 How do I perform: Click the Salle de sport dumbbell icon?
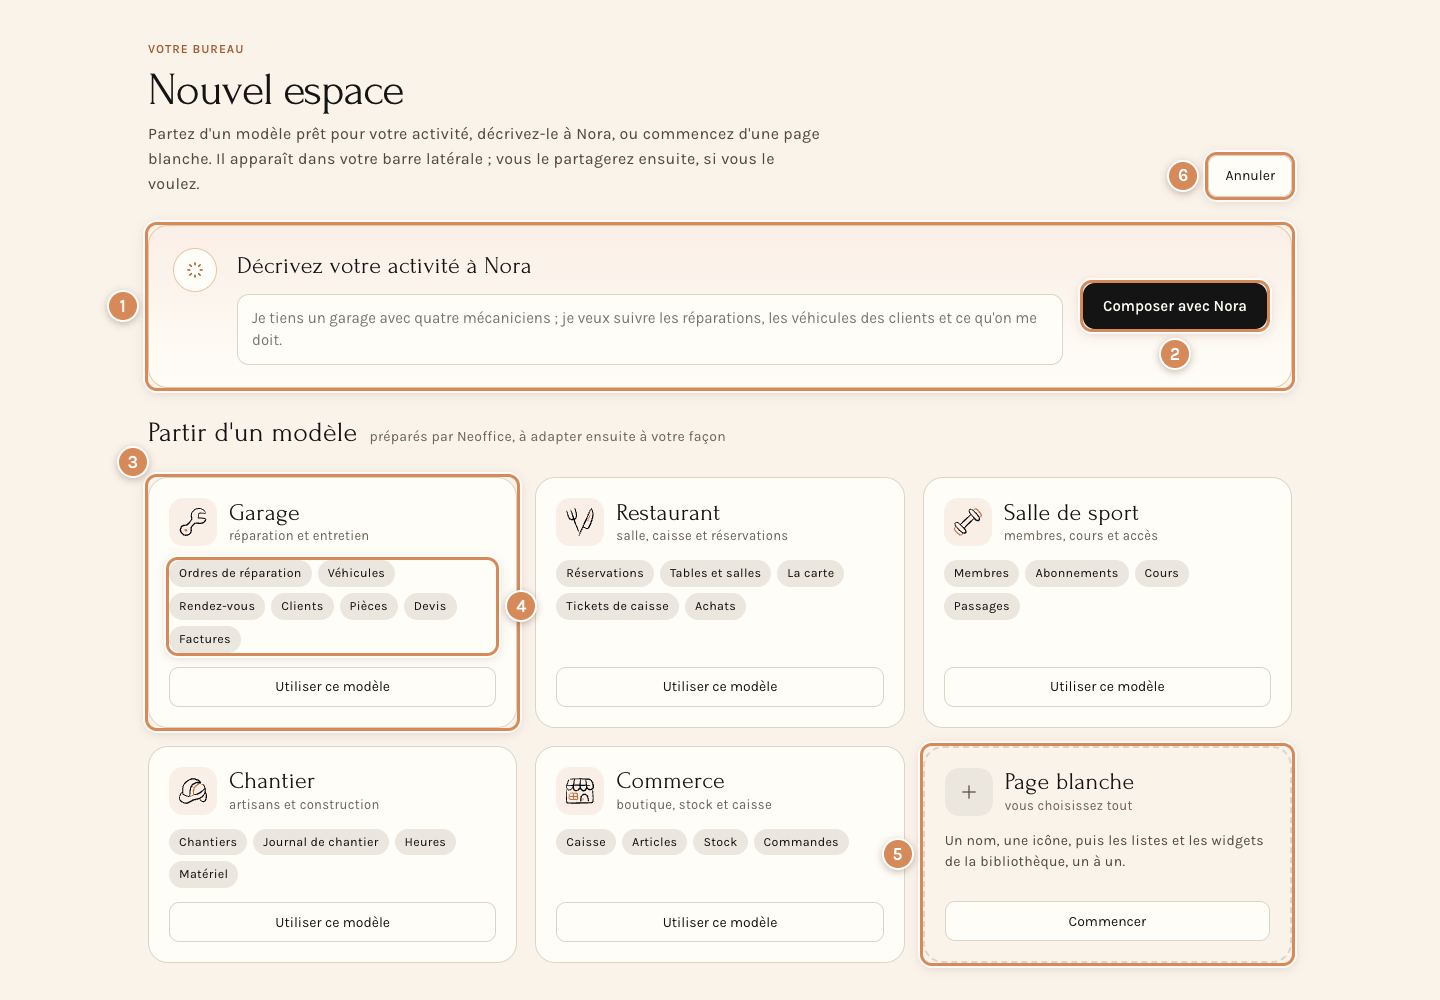click(x=968, y=522)
